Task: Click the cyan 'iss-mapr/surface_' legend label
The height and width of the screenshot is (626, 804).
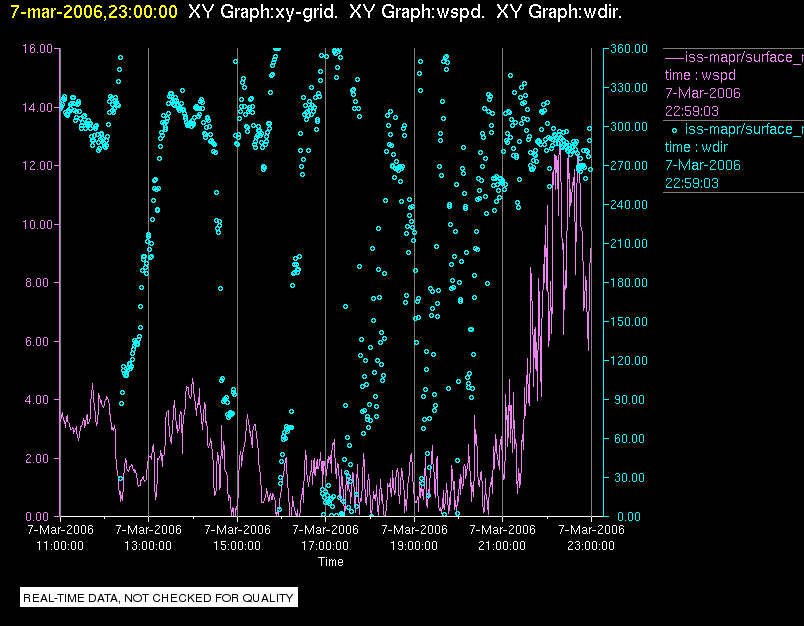Action: pyautogui.click(x=744, y=129)
